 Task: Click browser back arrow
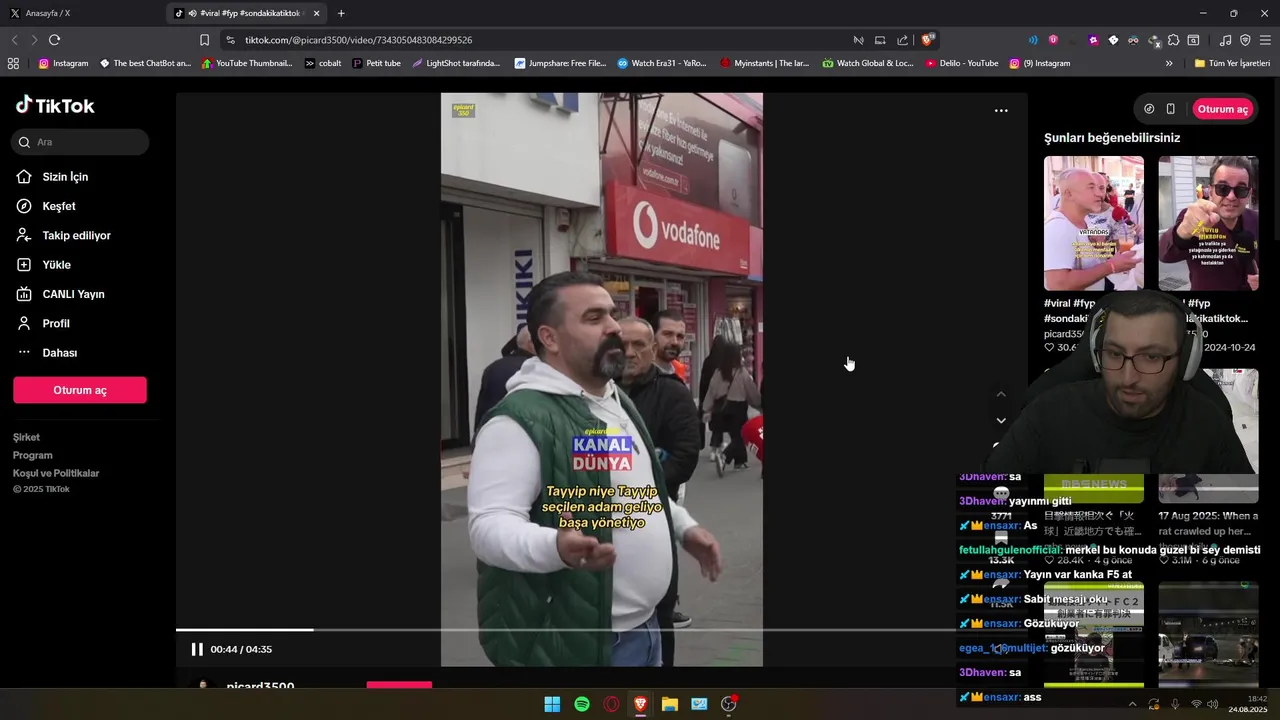tap(14, 40)
